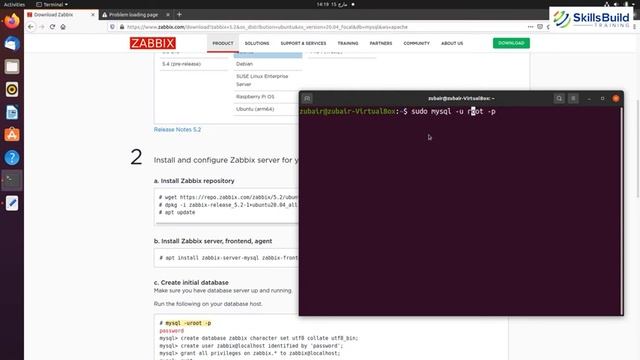The width and height of the screenshot is (640, 360).
Task: Open the PRODUCT menu
Action: (223, 43)
